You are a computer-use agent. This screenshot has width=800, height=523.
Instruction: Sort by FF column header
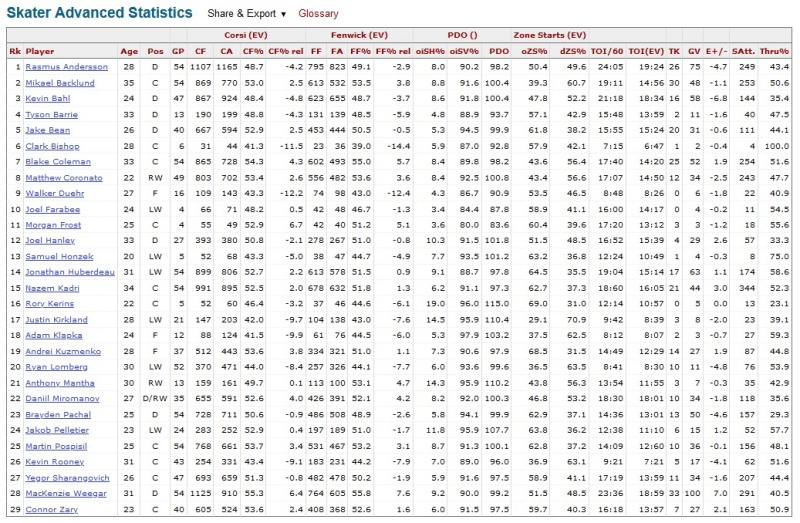316,51
